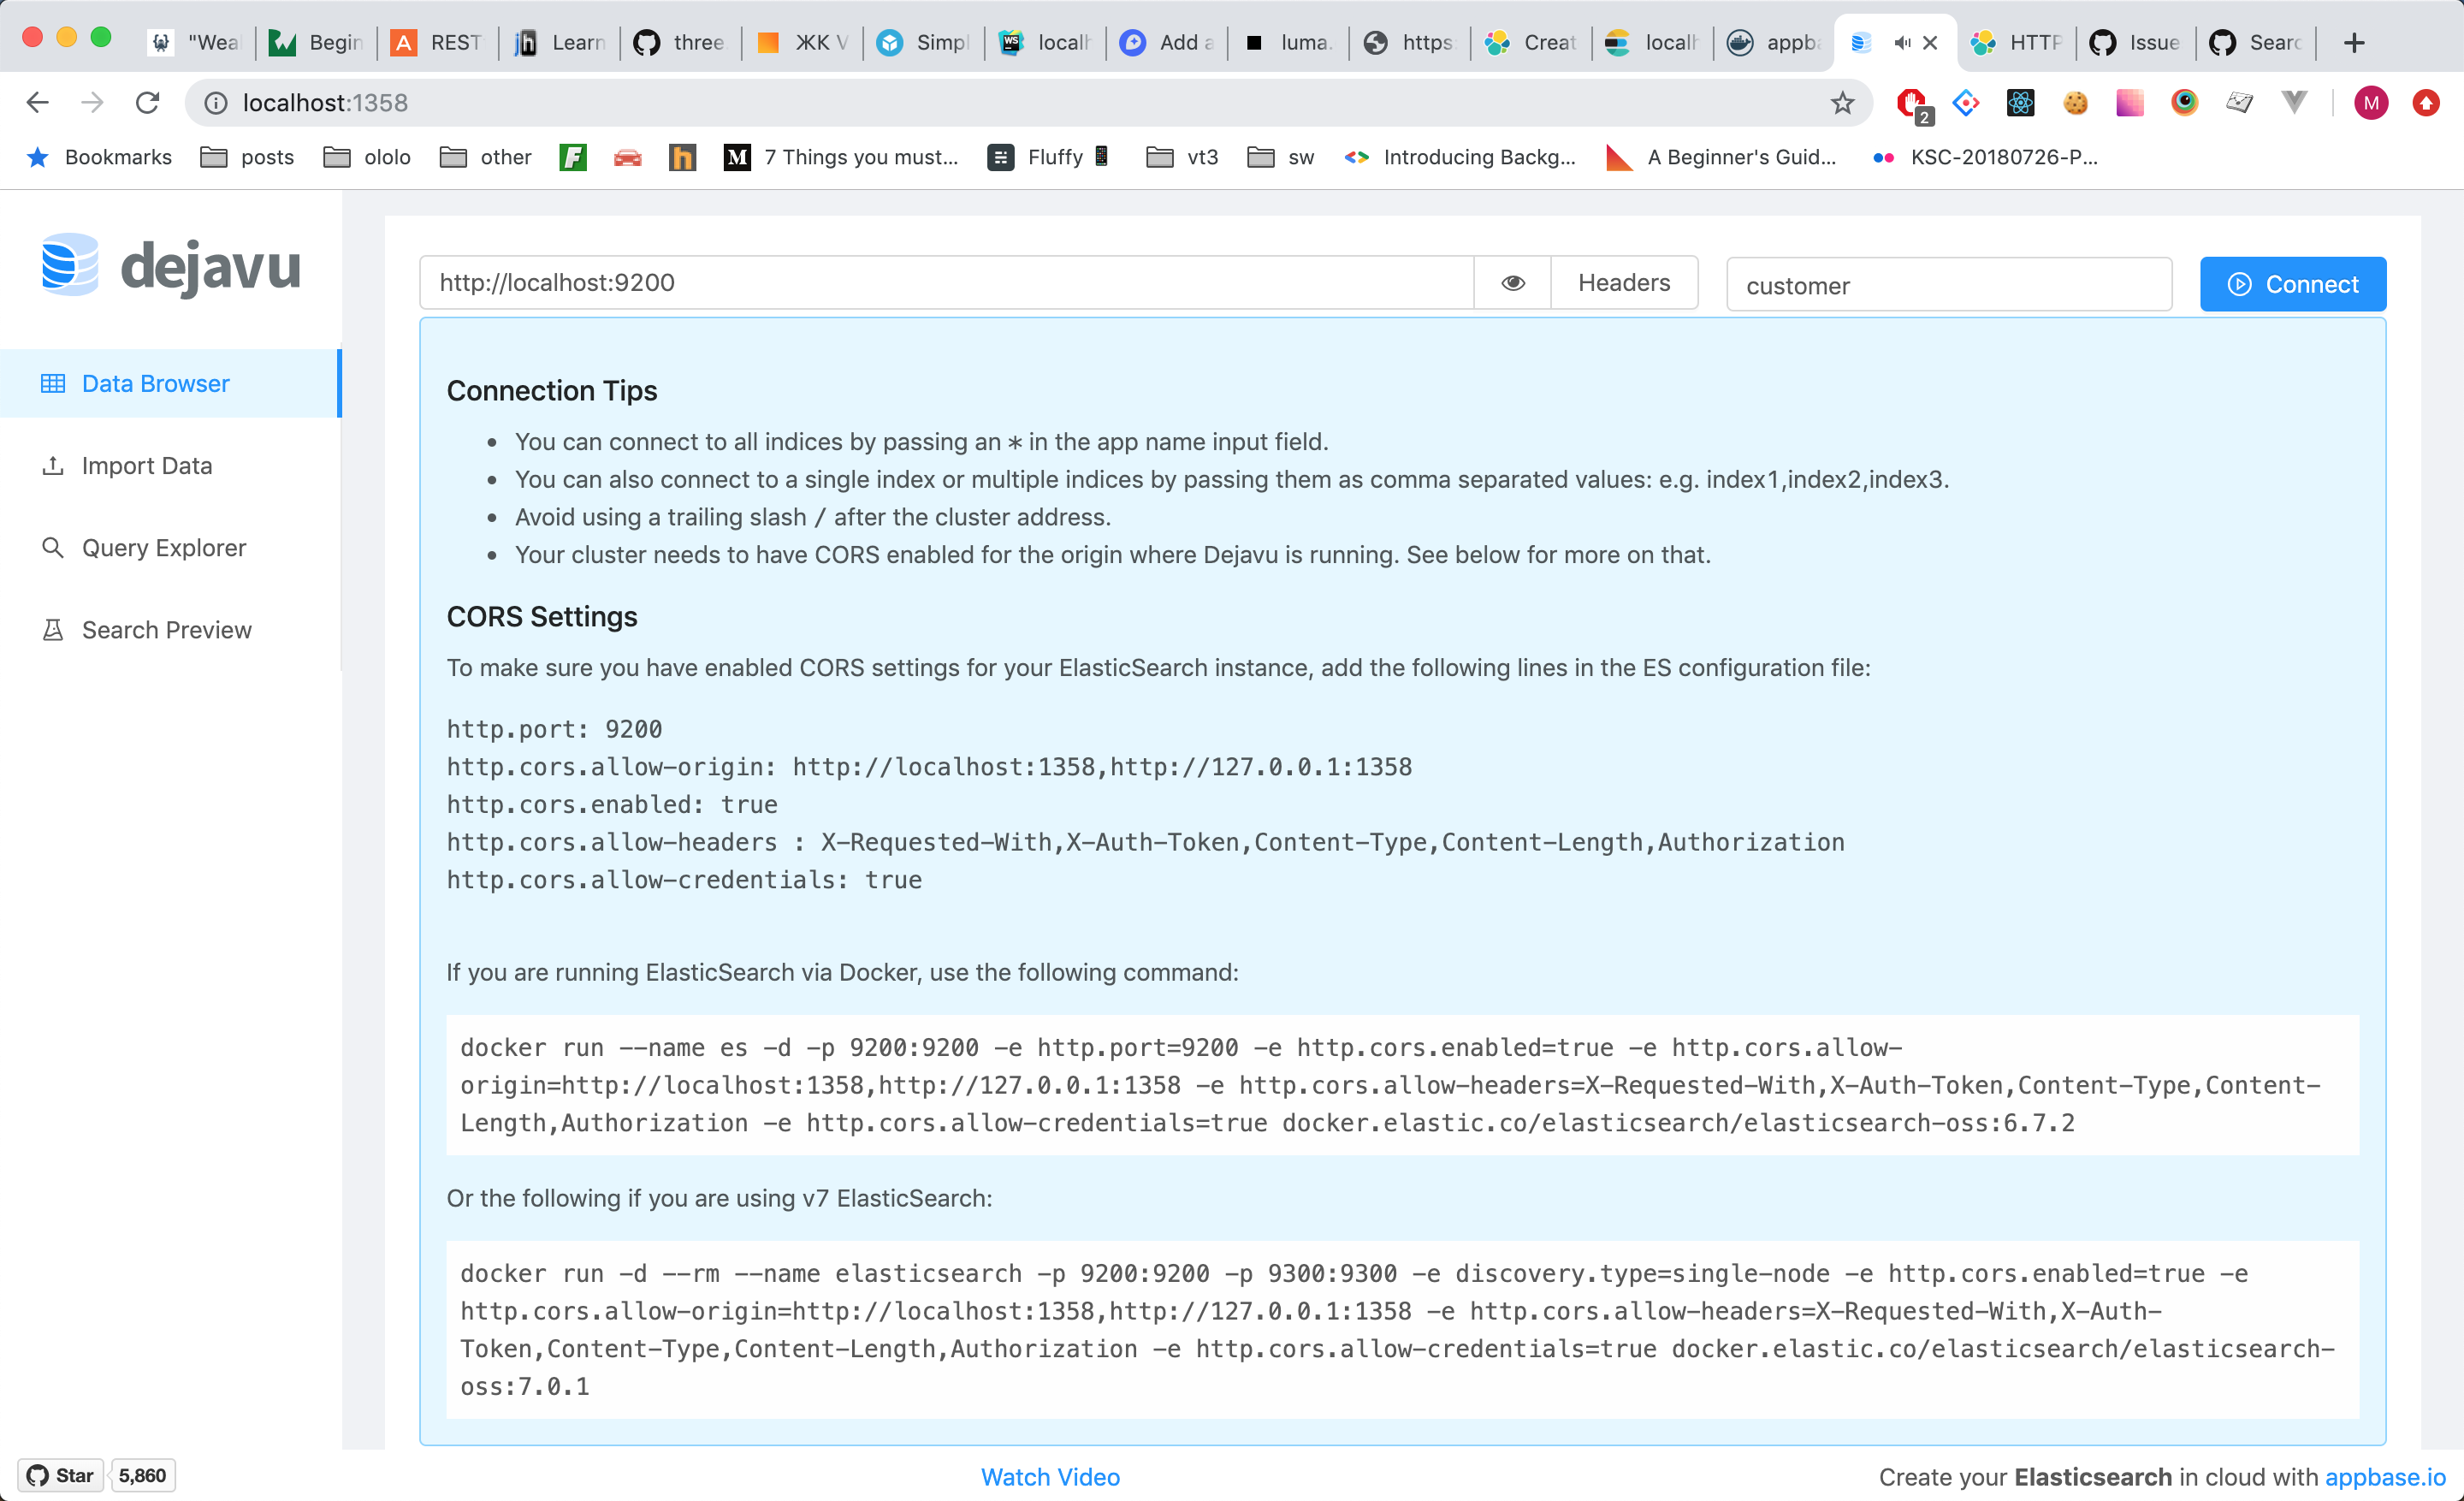Navigate back in the browser
2464x1501 pixels.
click(x=37, y=102)
